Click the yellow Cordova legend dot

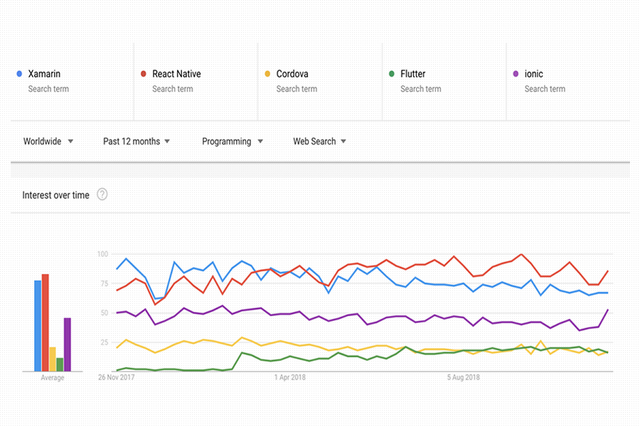pos(268,74)
